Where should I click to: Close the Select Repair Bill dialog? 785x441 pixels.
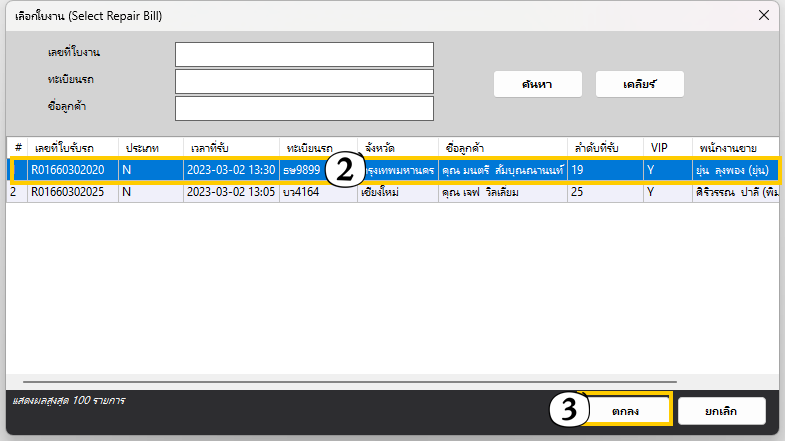763,15
